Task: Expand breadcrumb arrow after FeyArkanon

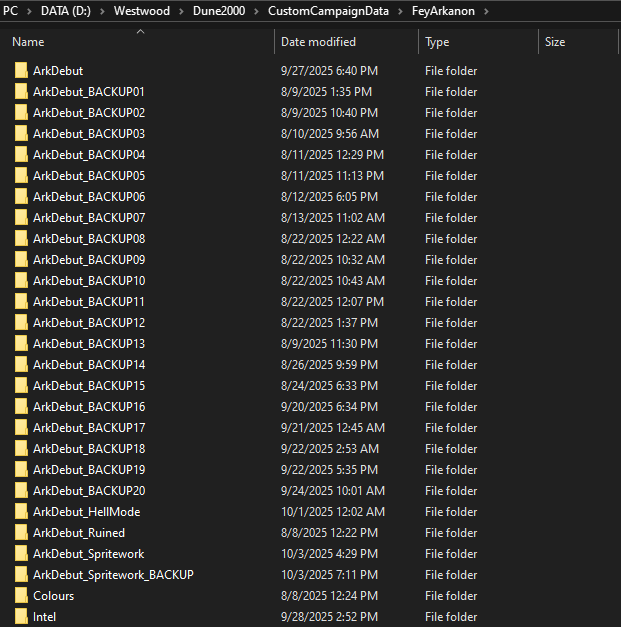Action: point(486,11)
